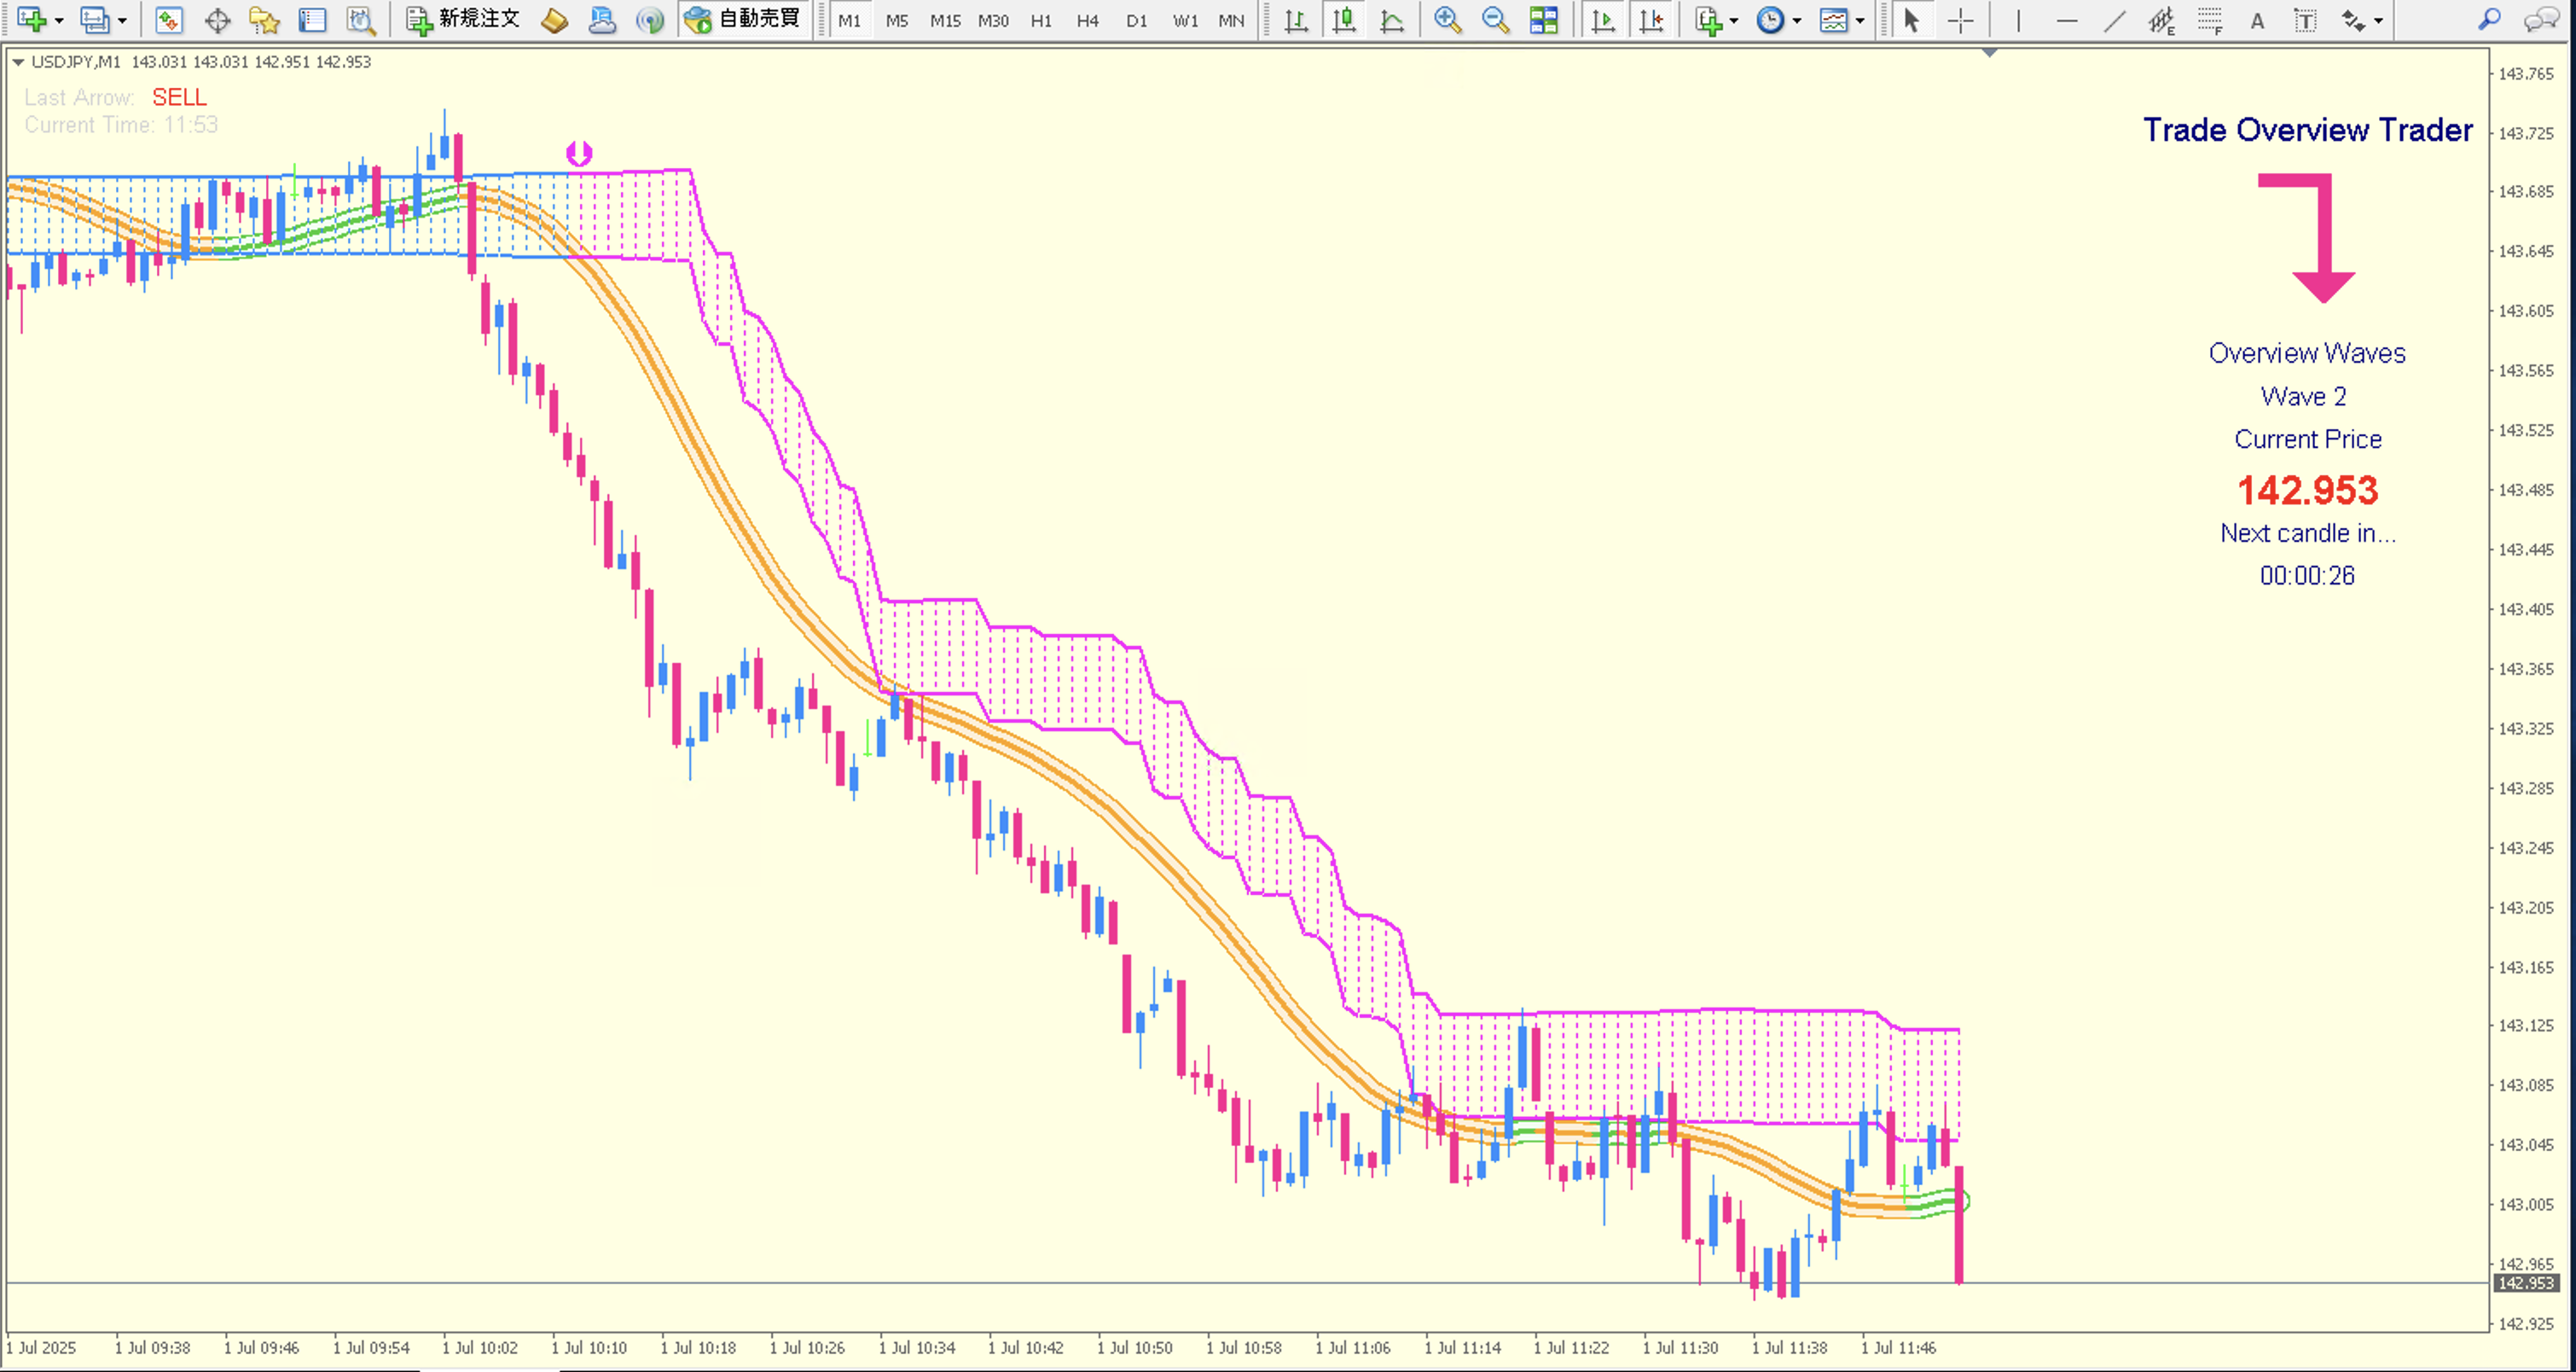This screenshot has width=2576, height=1372.
Task: Toggle the 自動売買 auto trading button
Action: point(743,20)
